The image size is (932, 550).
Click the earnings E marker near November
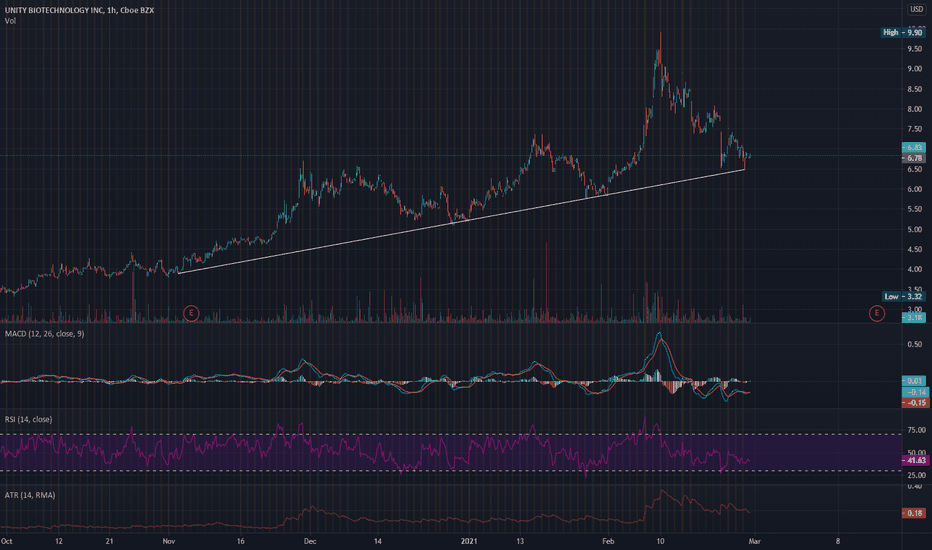[191, 313]
